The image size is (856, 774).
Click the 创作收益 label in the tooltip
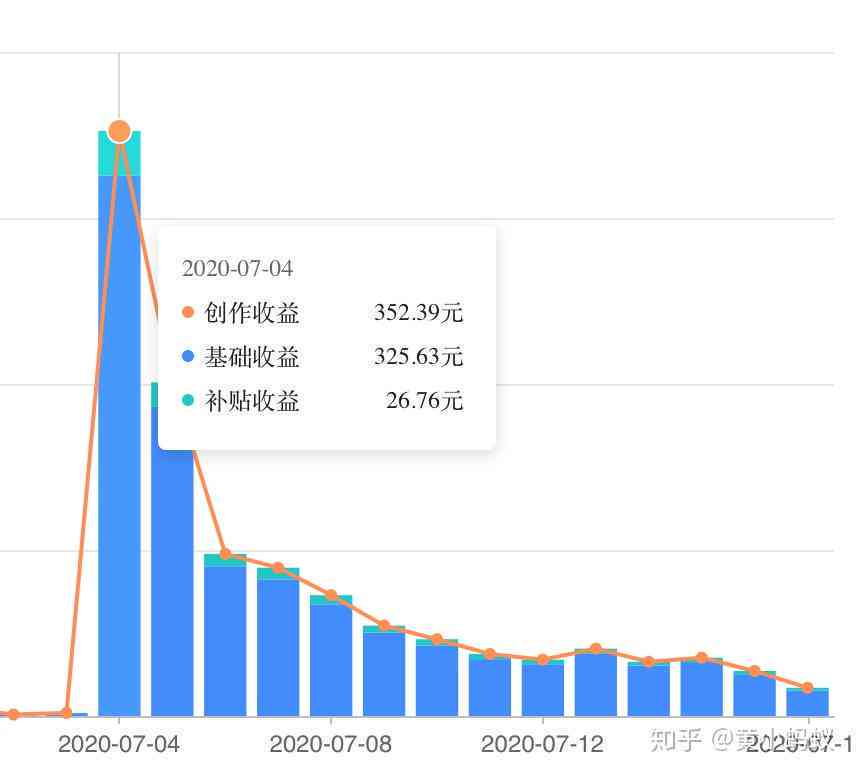click(252, 313)
